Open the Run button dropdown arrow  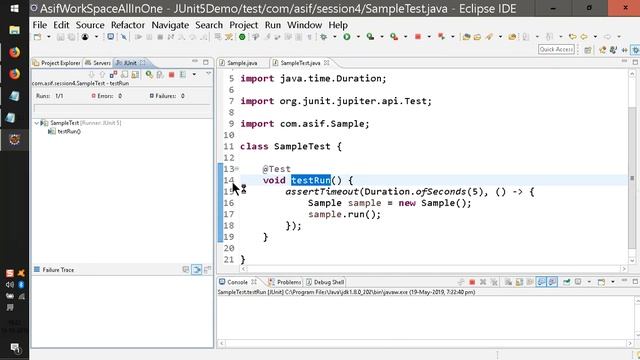358,37
